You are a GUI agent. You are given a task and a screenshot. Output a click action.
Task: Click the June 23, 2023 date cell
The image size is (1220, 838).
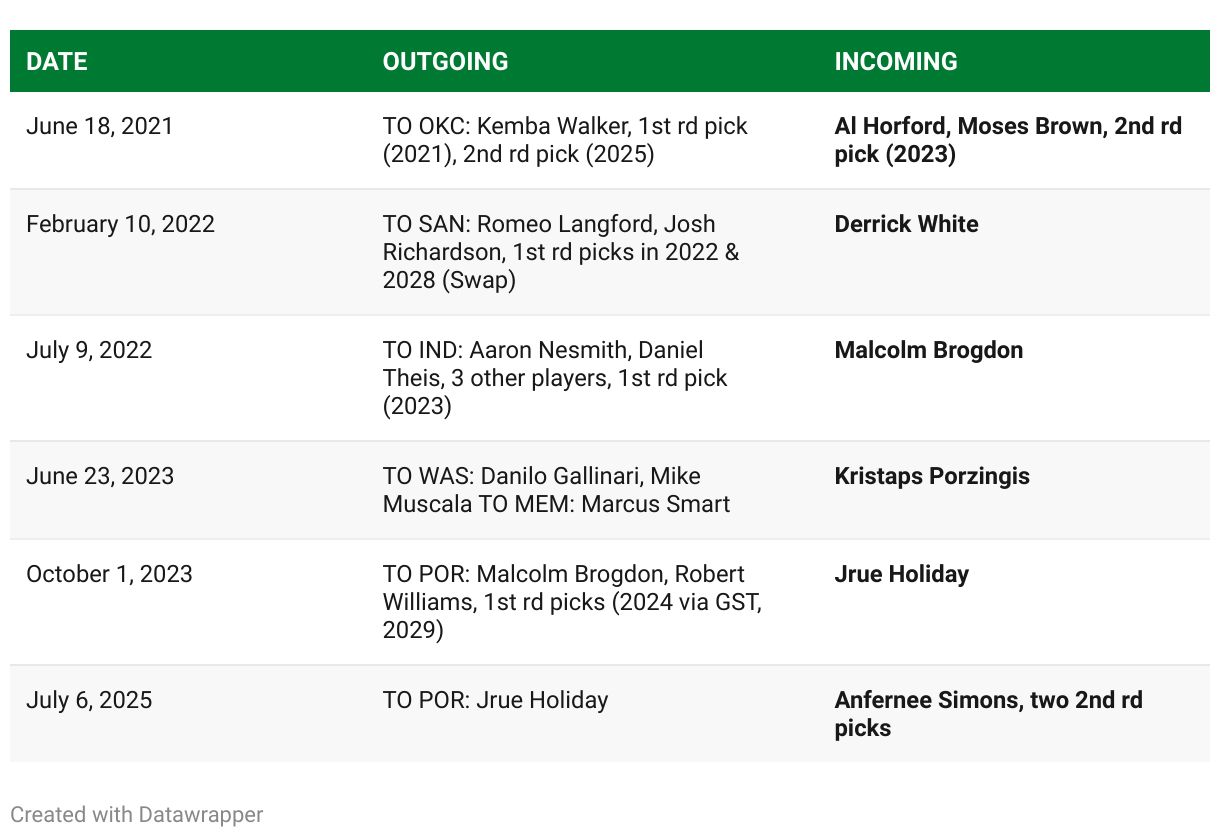point(188,490)
